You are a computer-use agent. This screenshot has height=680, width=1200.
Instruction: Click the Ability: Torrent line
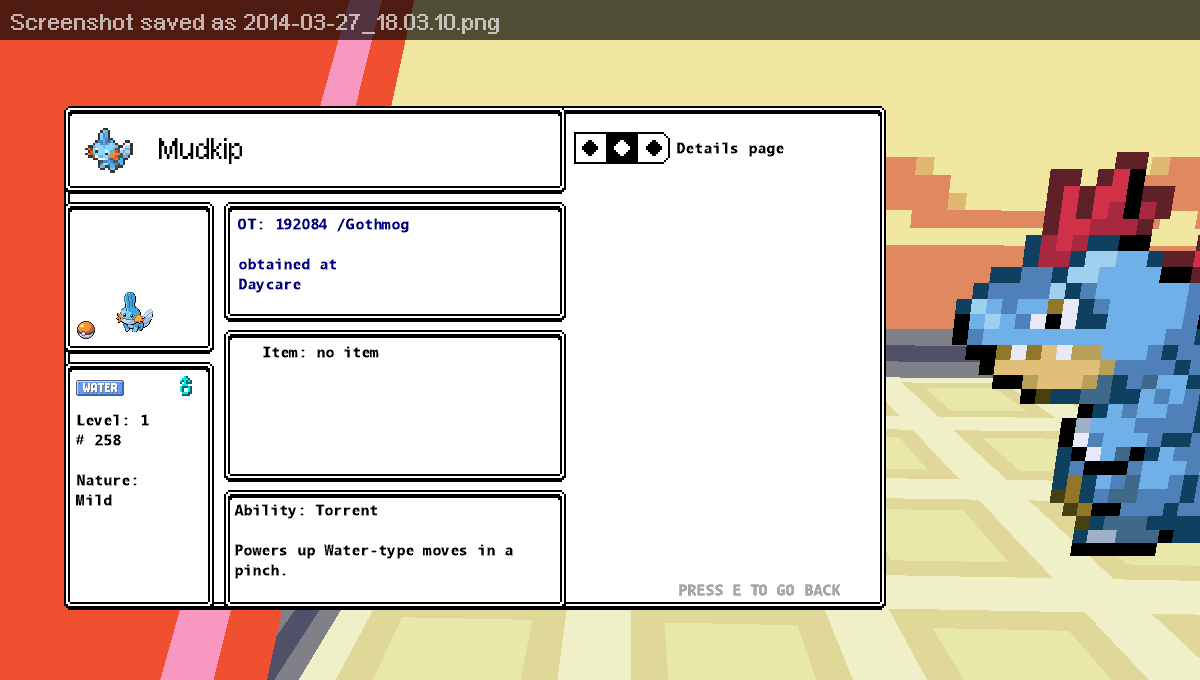coord(306,510)
